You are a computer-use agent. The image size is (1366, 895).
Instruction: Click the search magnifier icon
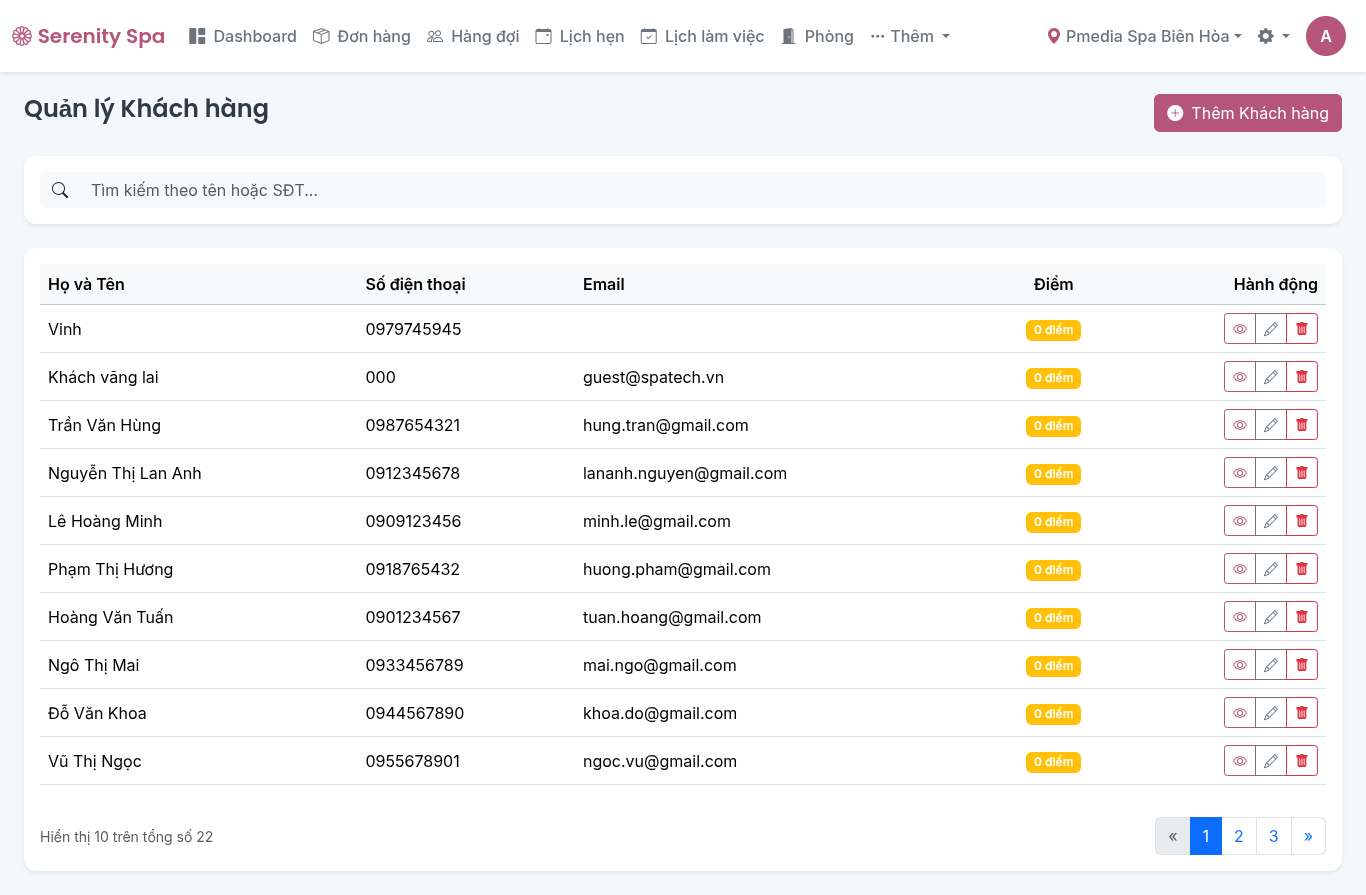point(60,190)
